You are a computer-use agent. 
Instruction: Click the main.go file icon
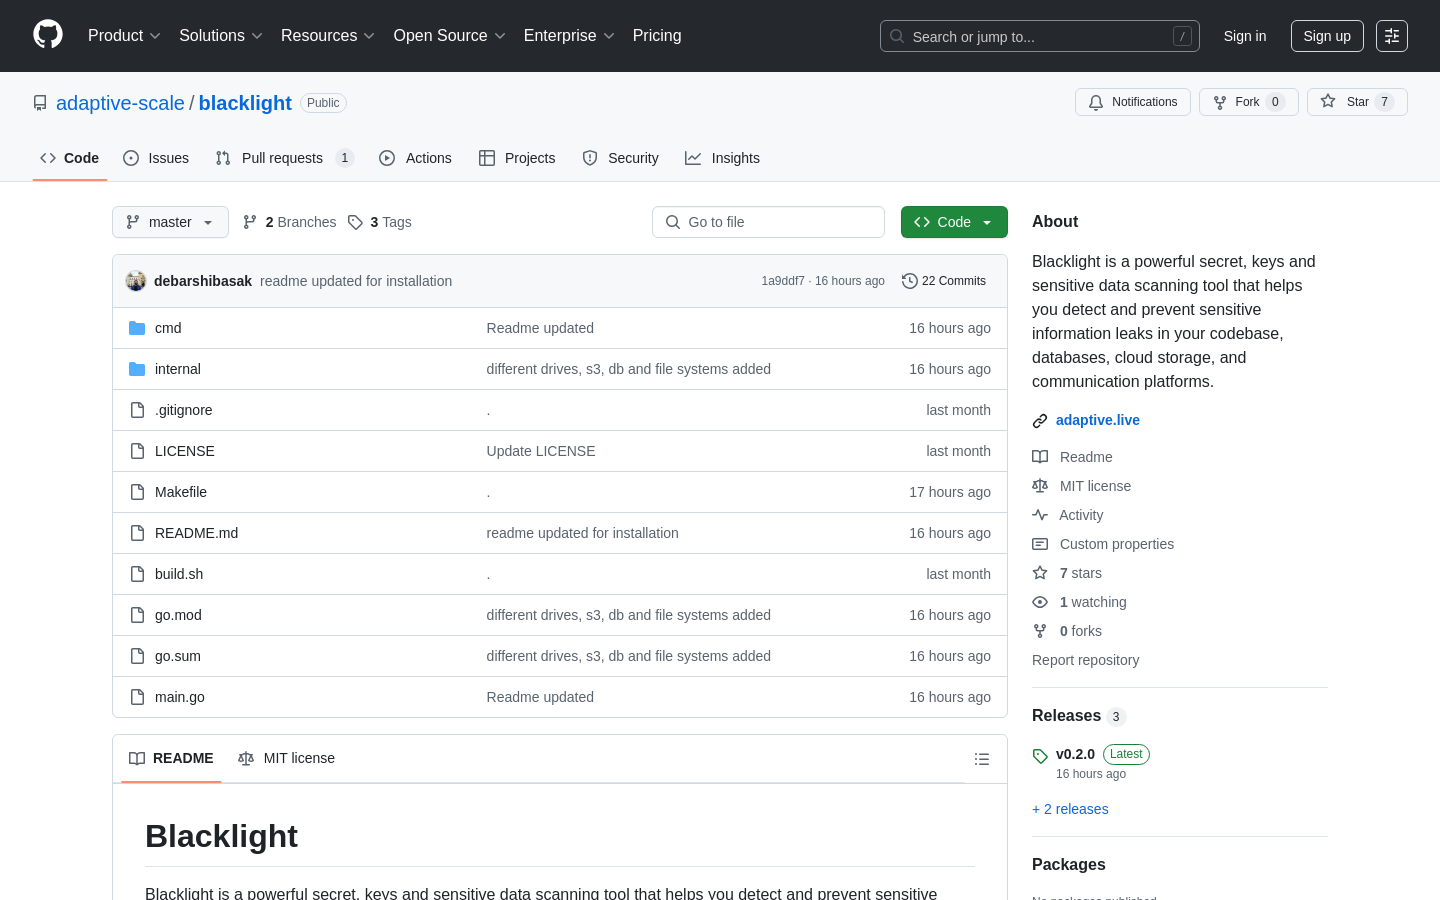[x=137, y=697]
